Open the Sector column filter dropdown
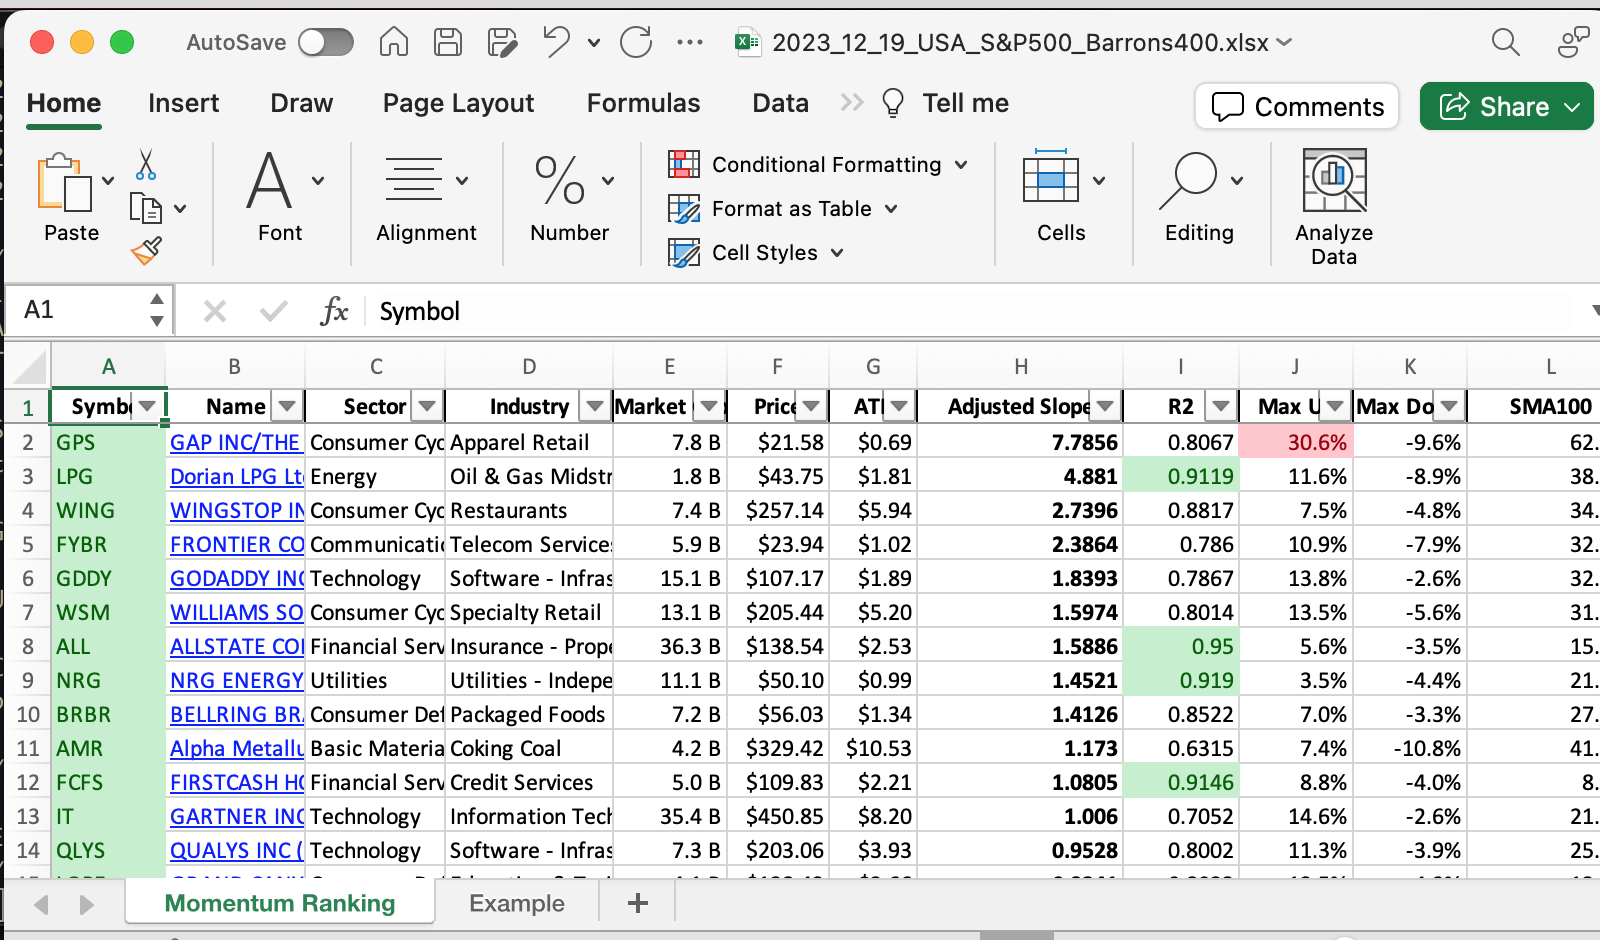The image size is (1600, 940). [427, 406]
